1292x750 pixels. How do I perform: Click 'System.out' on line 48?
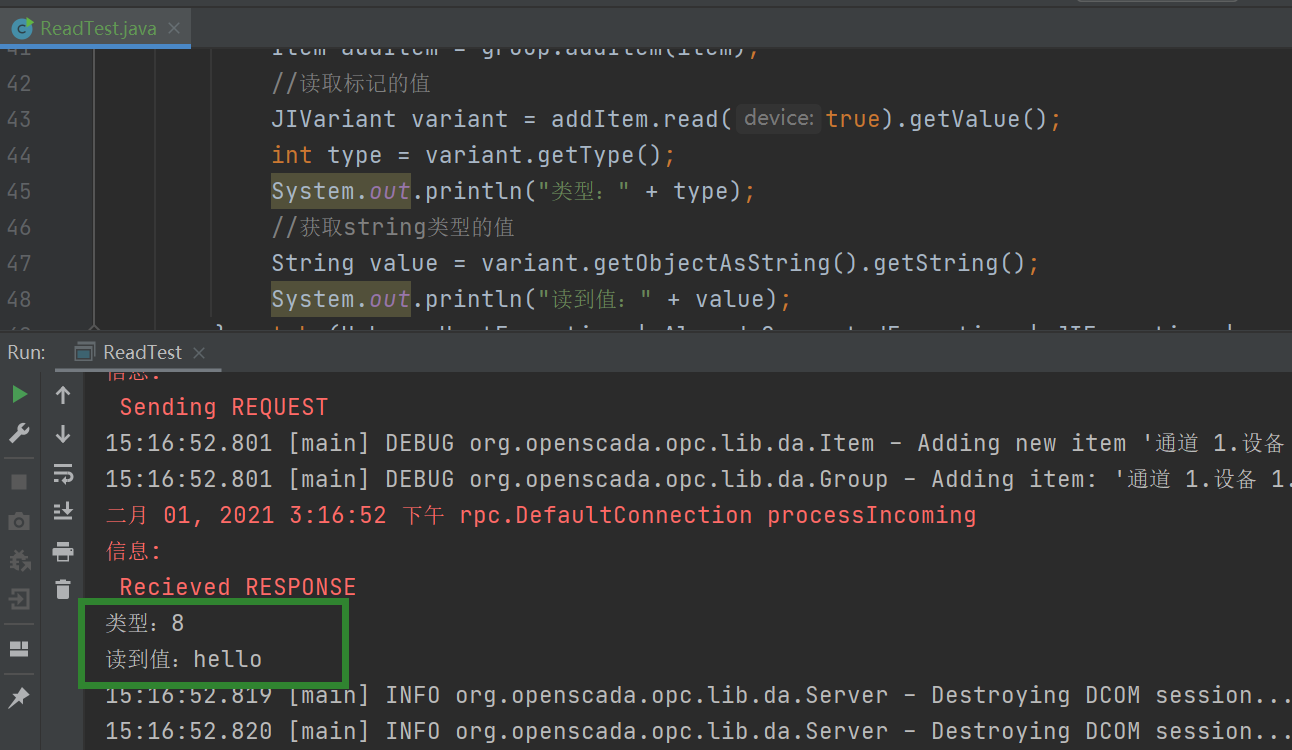[x=341, y=299]
